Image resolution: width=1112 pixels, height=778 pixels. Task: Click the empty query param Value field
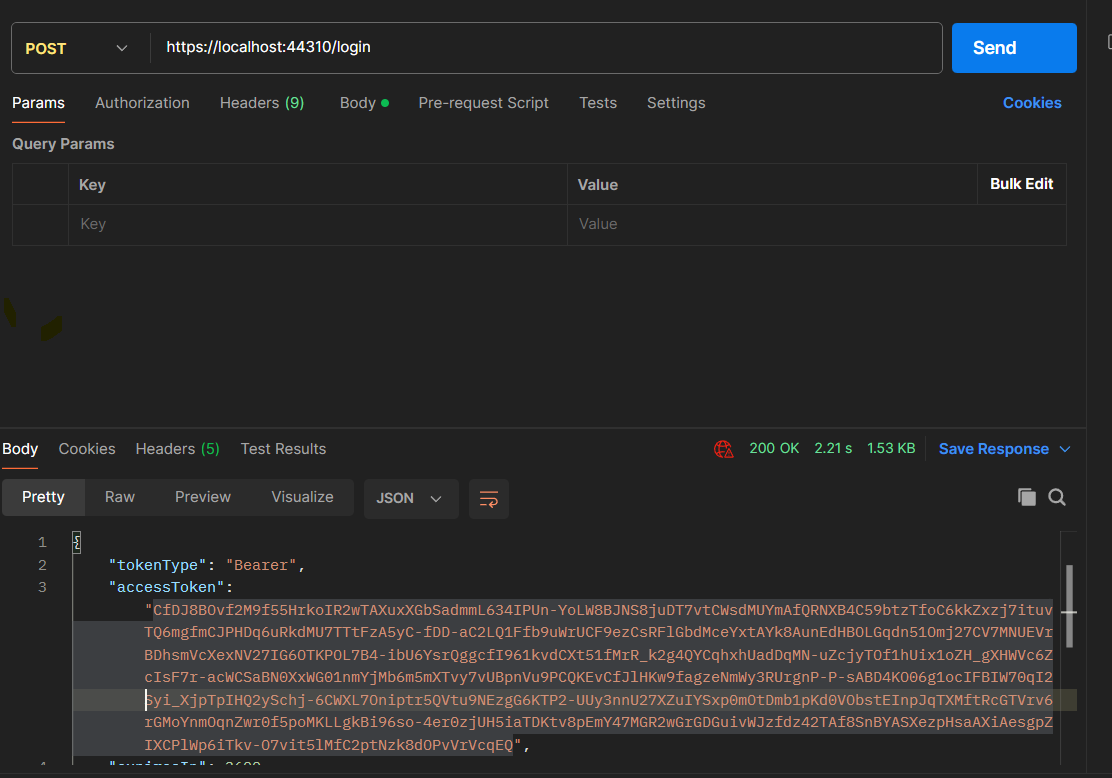point(816,224)
